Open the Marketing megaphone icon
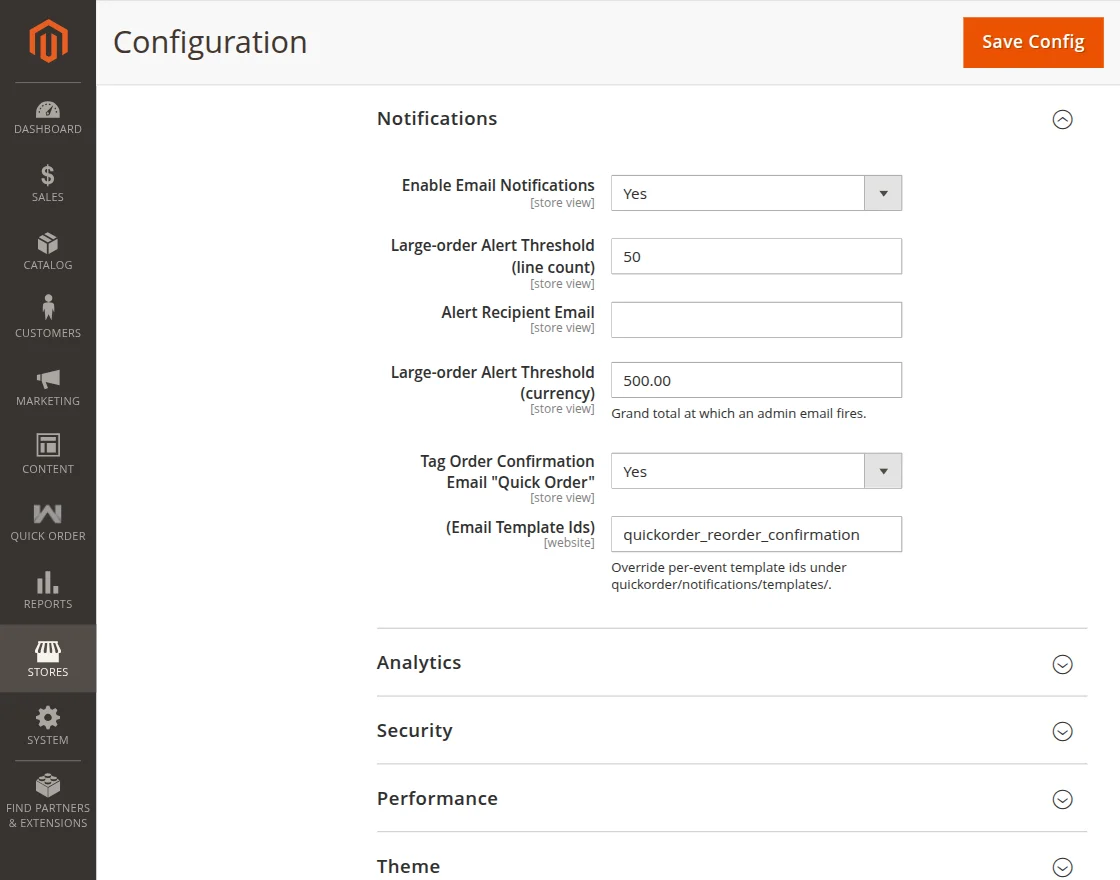This screenshot has width=1120, height=880. click(48, 379)
